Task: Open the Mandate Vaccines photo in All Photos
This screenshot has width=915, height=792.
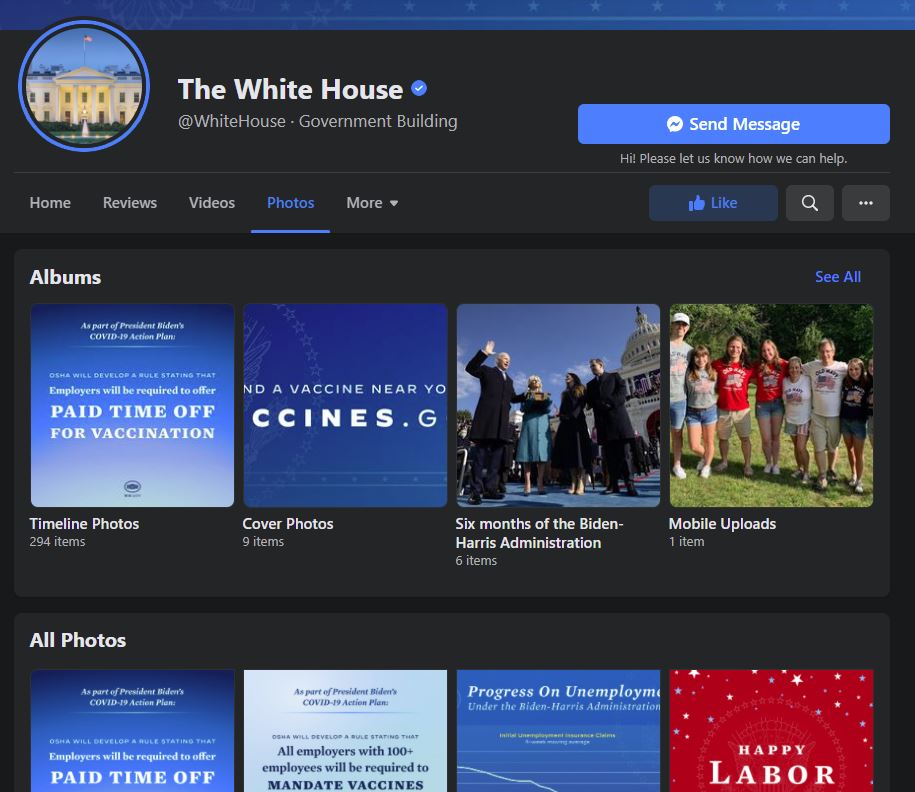Action: click(345, 730)
